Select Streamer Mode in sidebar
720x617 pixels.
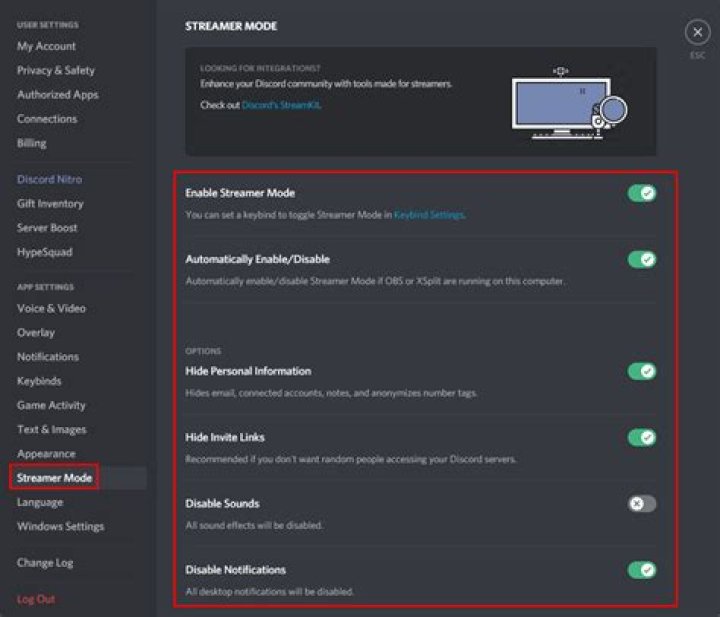pyautogui.click(x=55, y=478)
